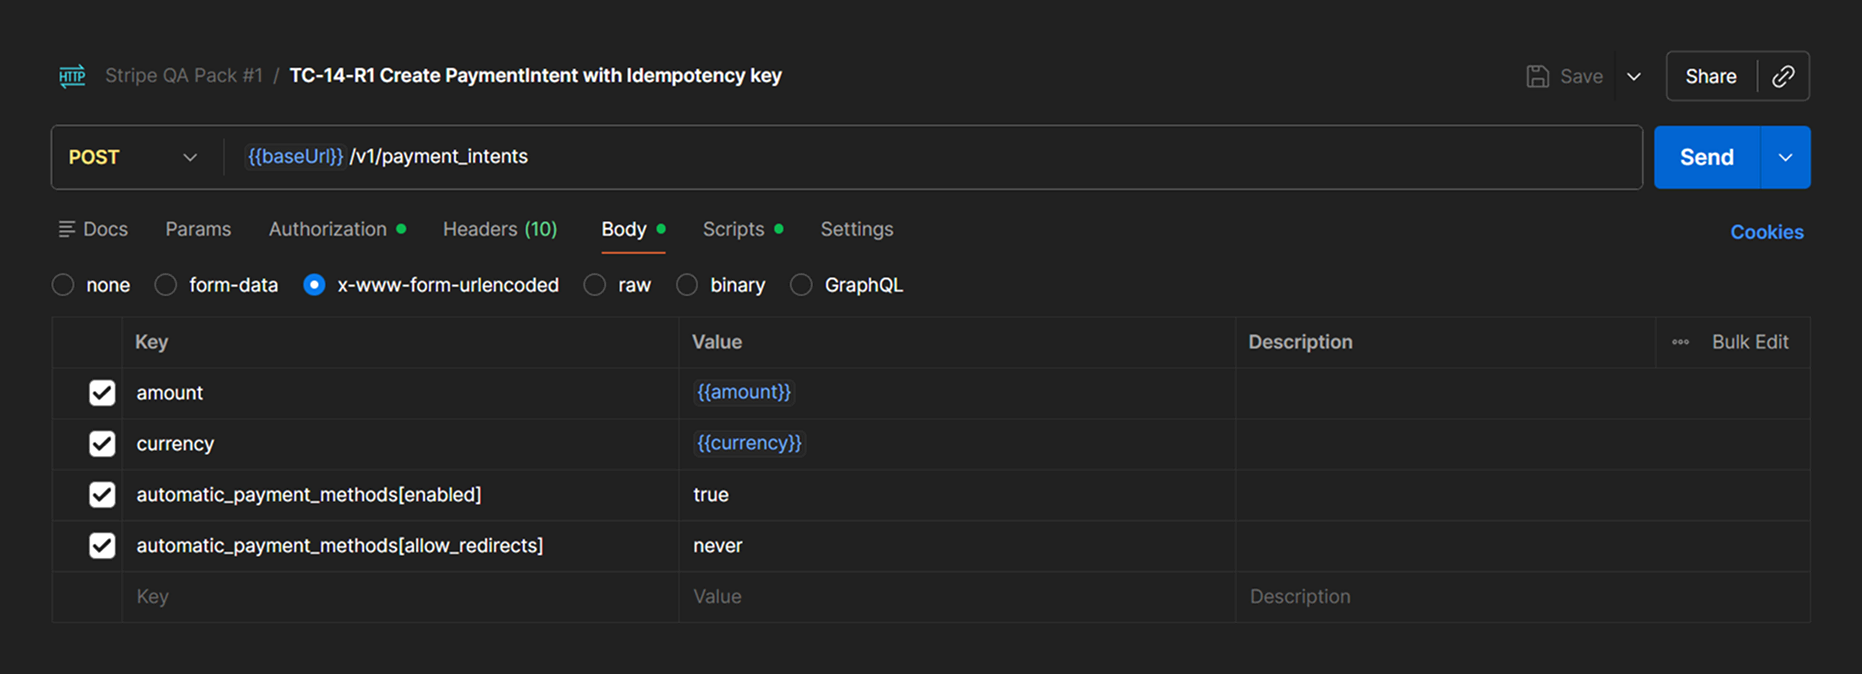The height and width of the screenshot is (674, 1862).
Task: Uncheck the currency parameter checkbox
Action: (102, 444)
